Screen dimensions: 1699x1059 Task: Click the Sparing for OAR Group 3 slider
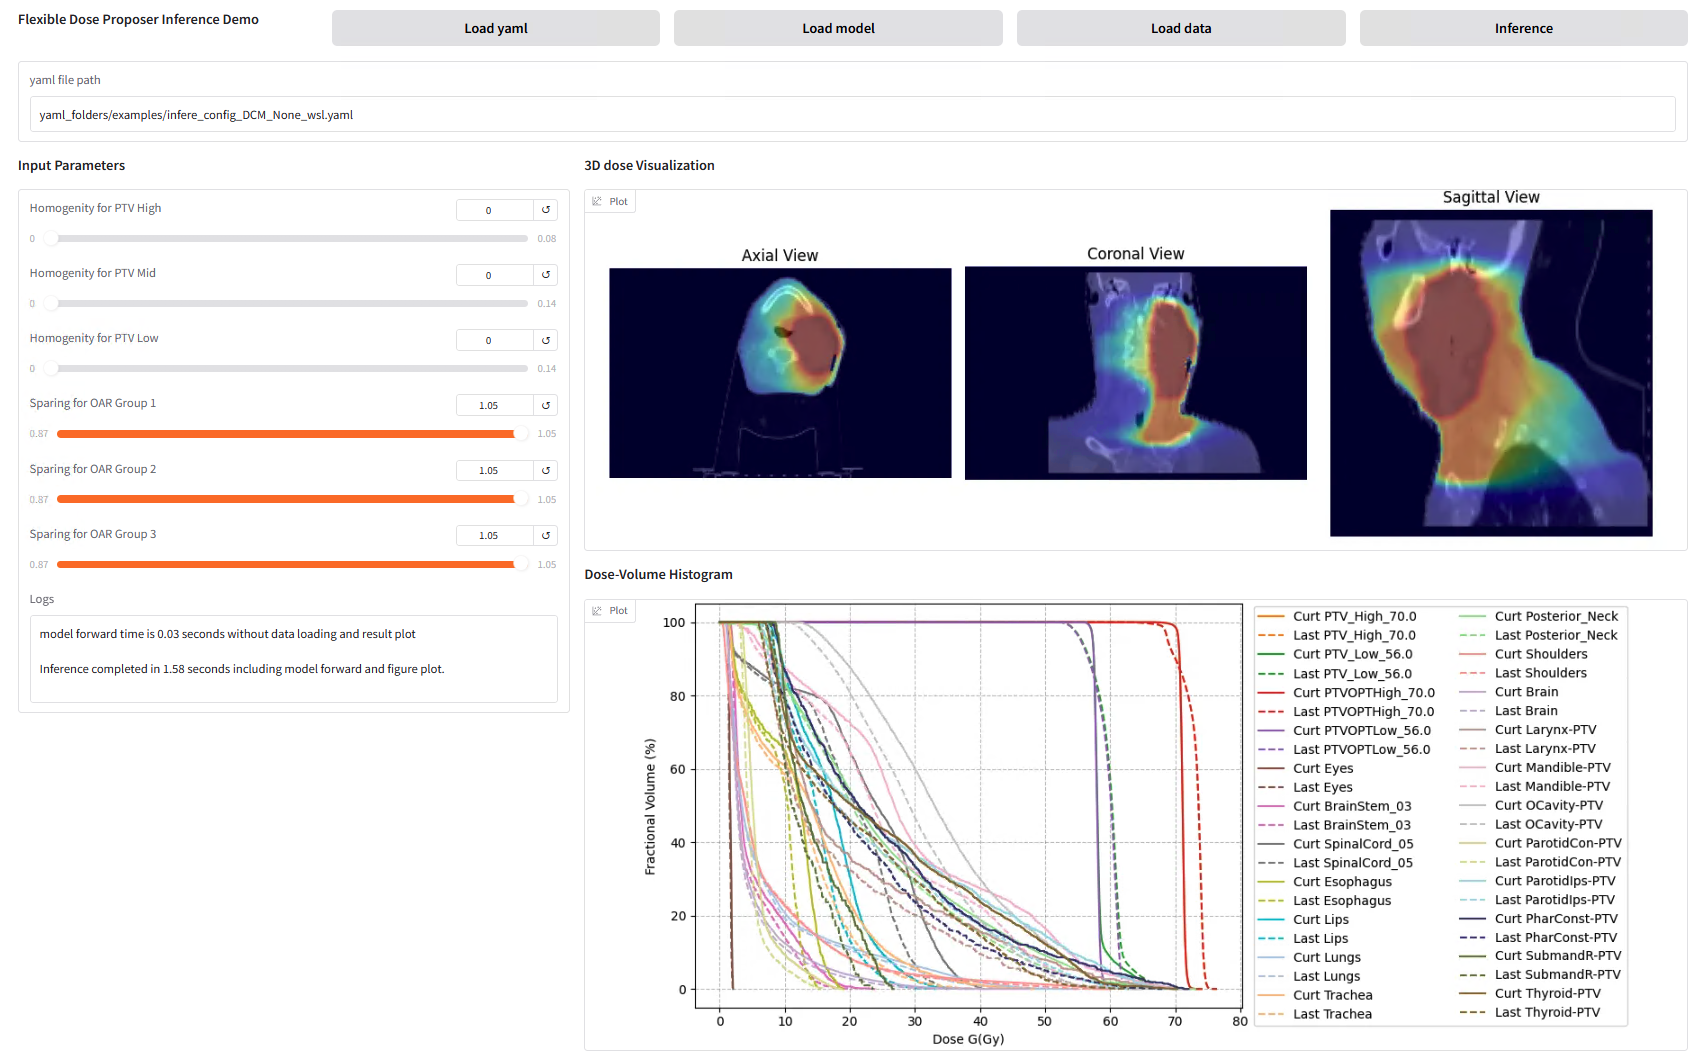(290, 565)
